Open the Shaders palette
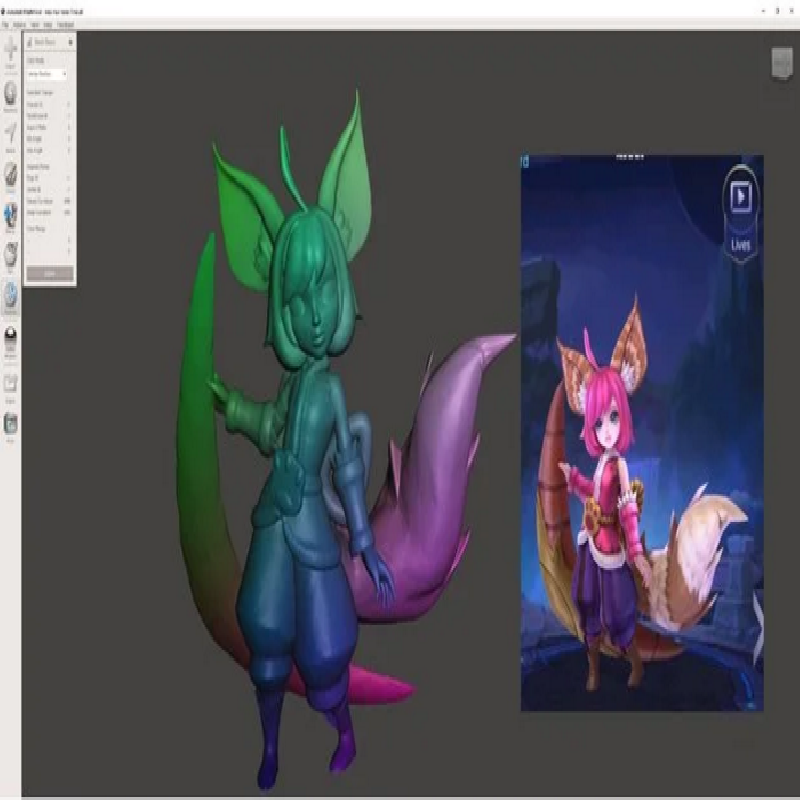The width and height of the screenshot is (800, 800). point(11,341)
